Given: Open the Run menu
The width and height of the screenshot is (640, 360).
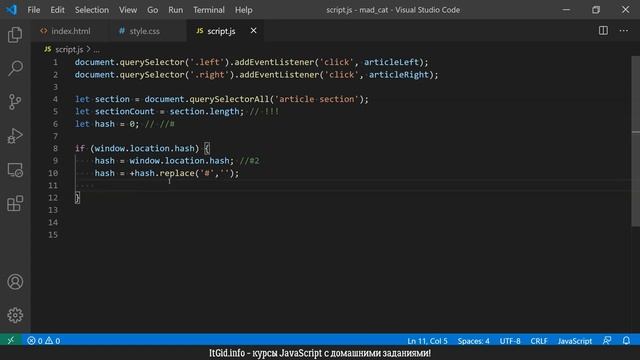Looking at the screenshot, I should [176, 10].
